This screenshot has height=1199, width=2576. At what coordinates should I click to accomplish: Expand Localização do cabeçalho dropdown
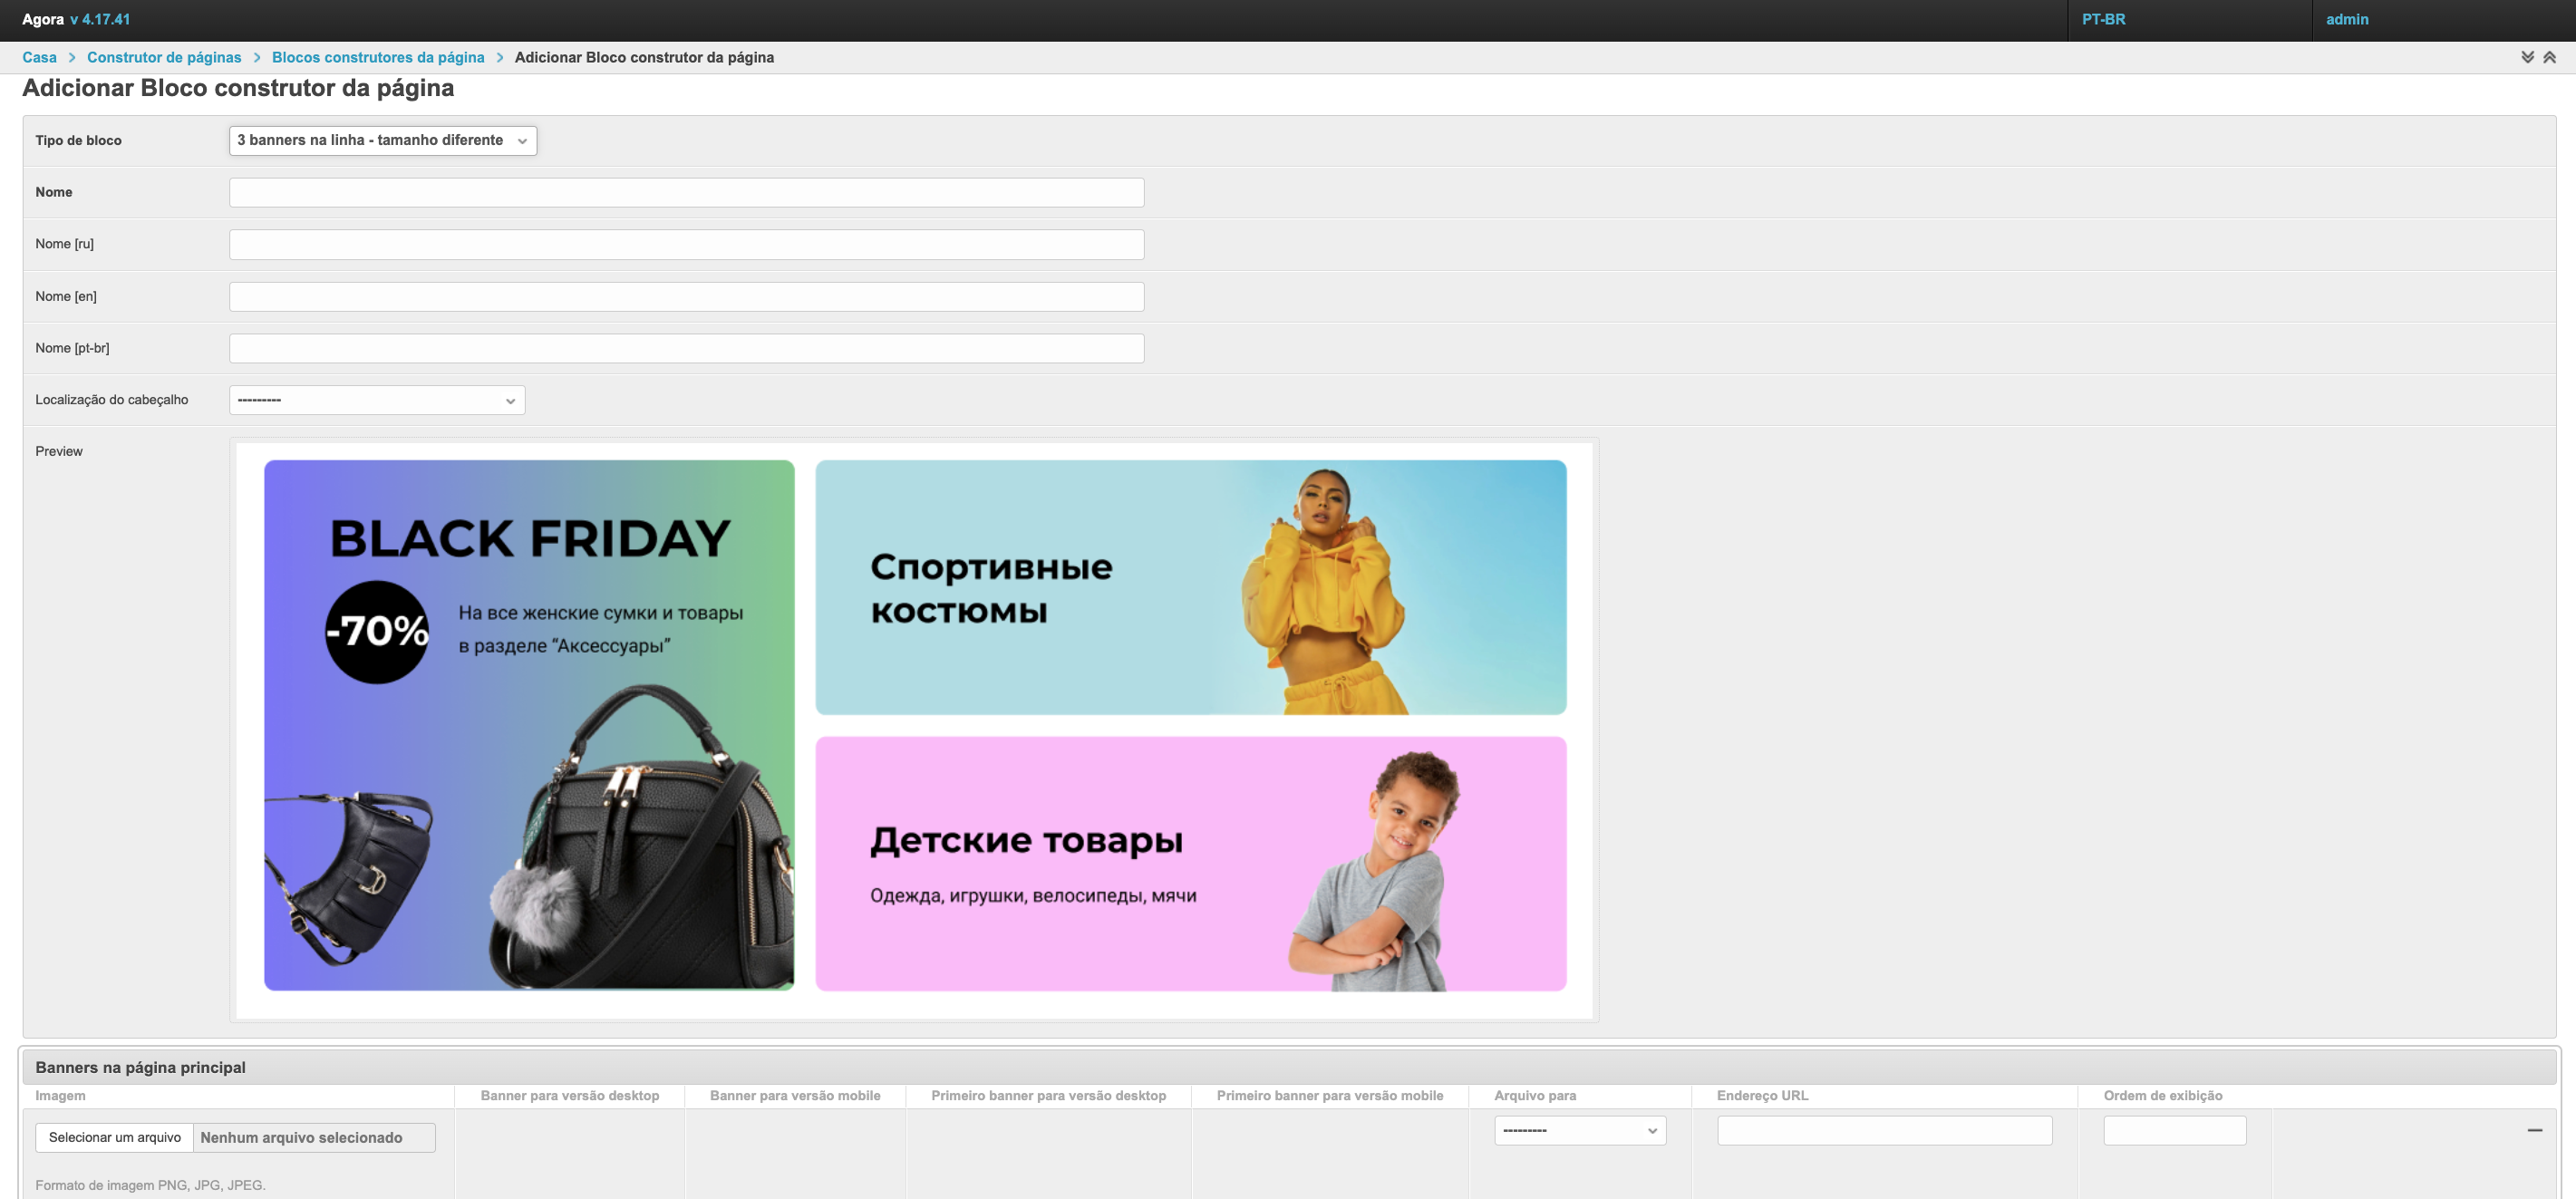click(376, 400)
